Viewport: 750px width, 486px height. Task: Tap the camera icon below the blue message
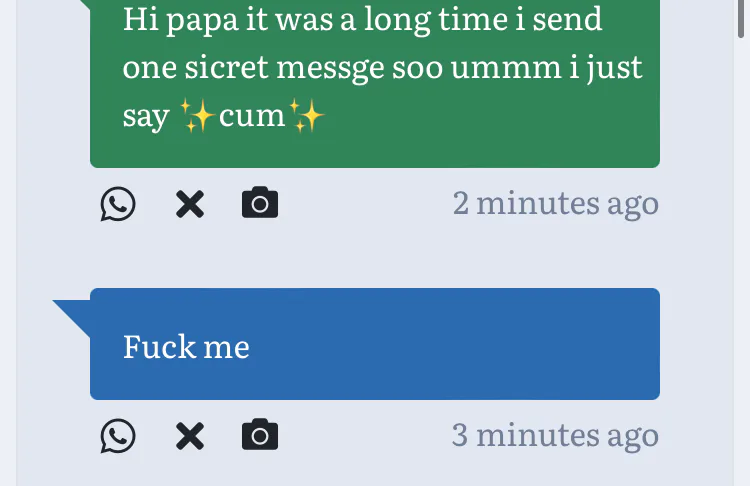pos(260,435)
